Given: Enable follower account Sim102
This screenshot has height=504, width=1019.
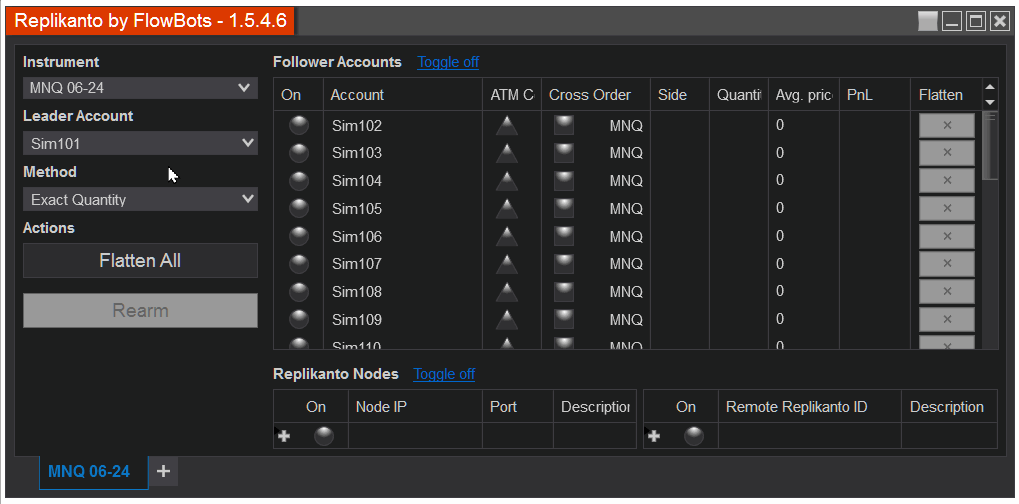Looking at the screenshot, I should point(299,125).
